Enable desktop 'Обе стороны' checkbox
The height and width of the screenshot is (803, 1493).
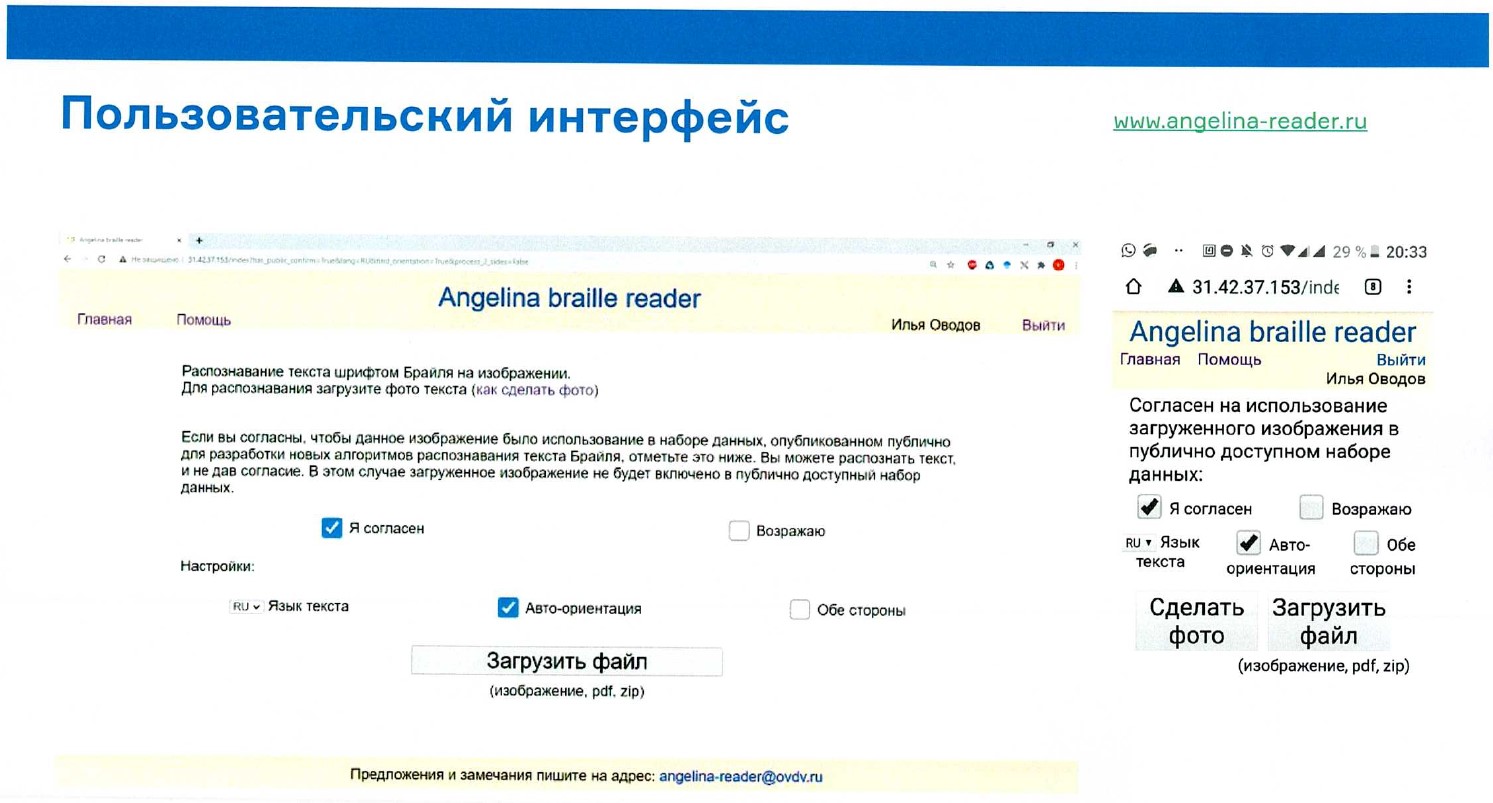[799, 610]
